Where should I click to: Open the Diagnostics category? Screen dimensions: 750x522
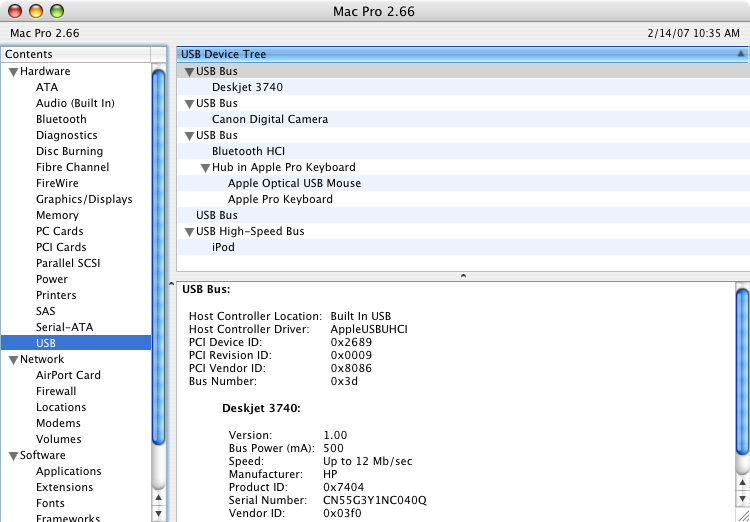pyautogui.click(x=66, y=135)
